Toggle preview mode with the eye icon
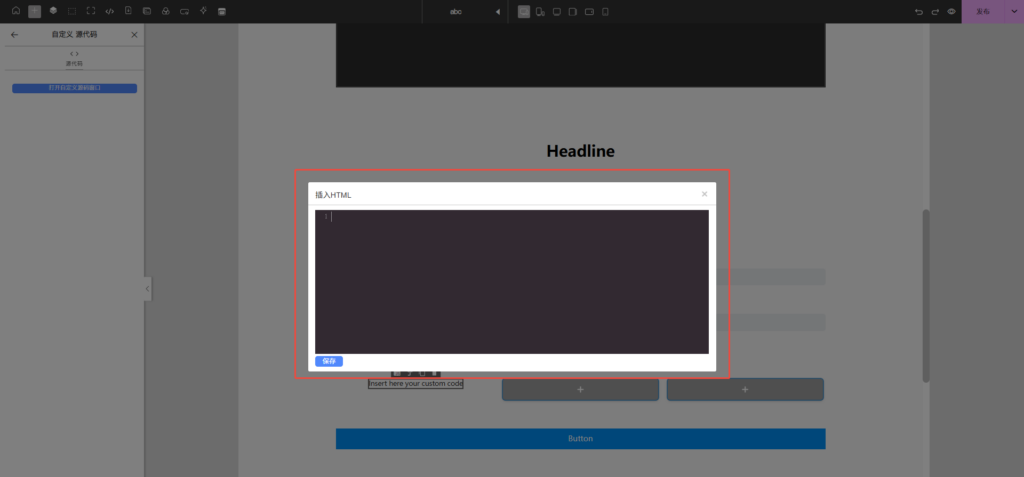Viewport: 1024px width, 477px height. 951,11
